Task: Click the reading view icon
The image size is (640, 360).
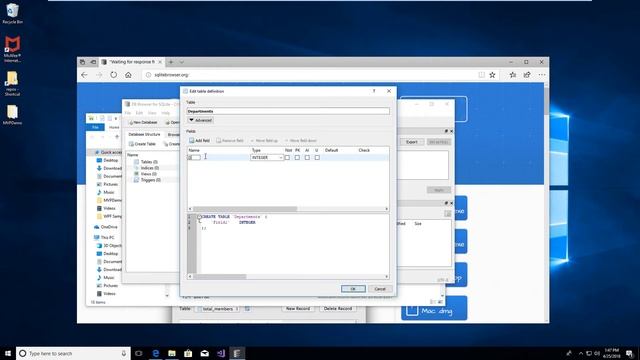Action: tap(482, 75)
